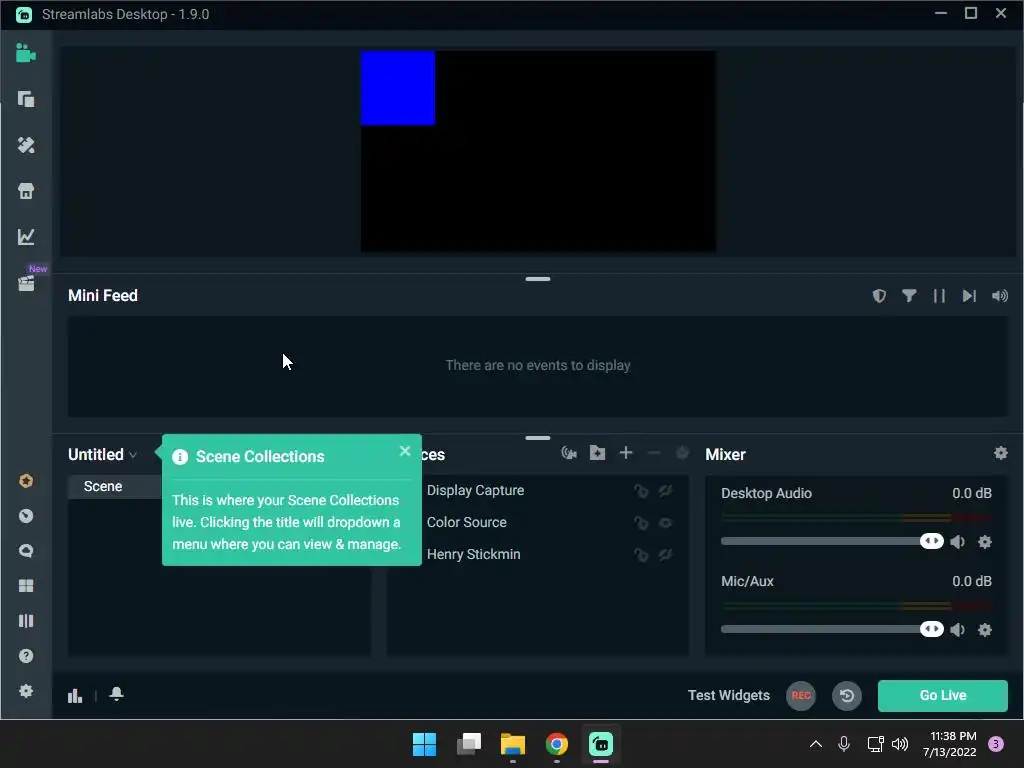The image size is (1024, 768).
Task: Open the App Store sidebar icon
Action: [x=25, y=191]
